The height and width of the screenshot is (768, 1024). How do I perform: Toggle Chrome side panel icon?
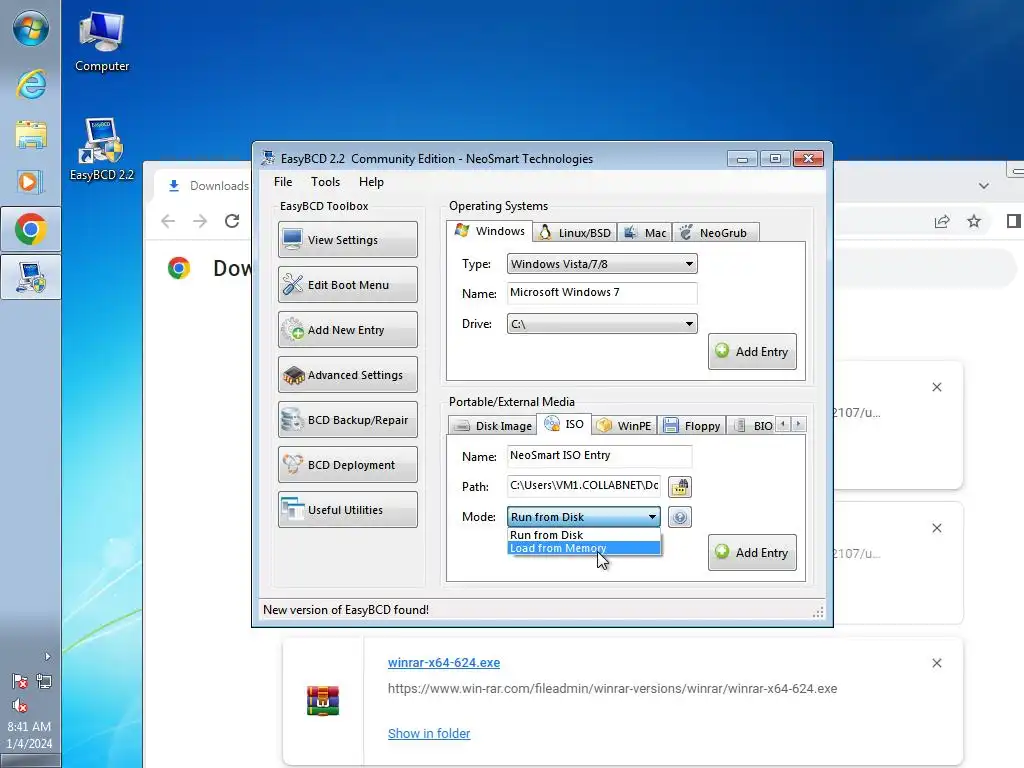tap(1014, 221)
